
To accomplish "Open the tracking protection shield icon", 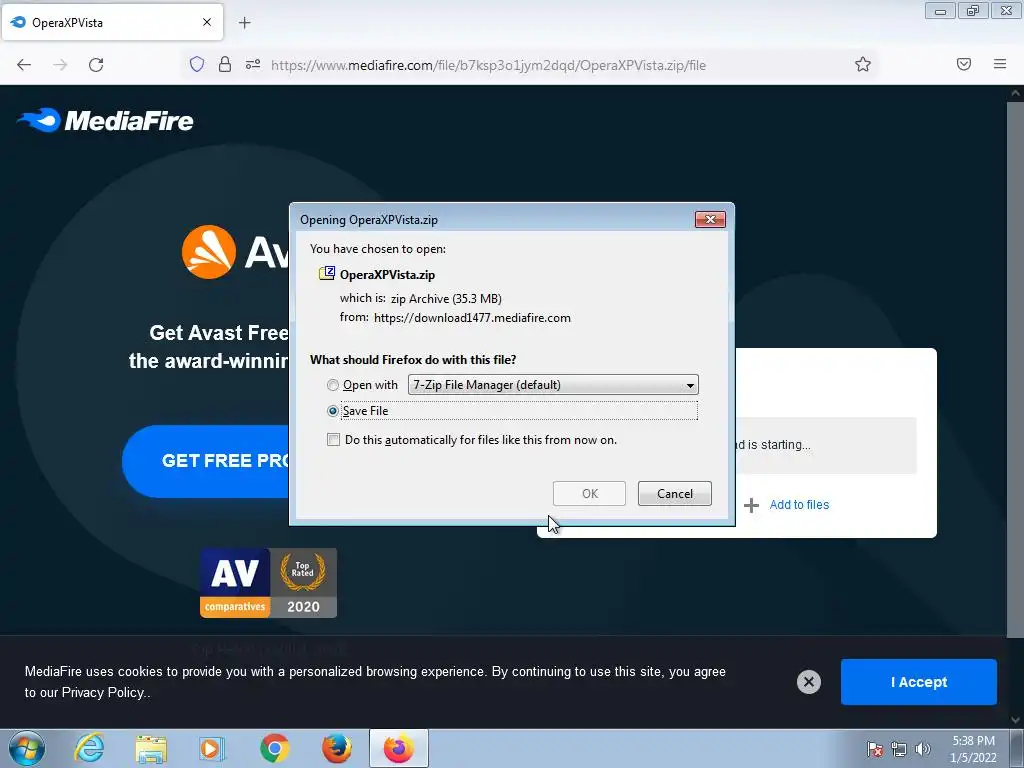I will coord(197,64).
